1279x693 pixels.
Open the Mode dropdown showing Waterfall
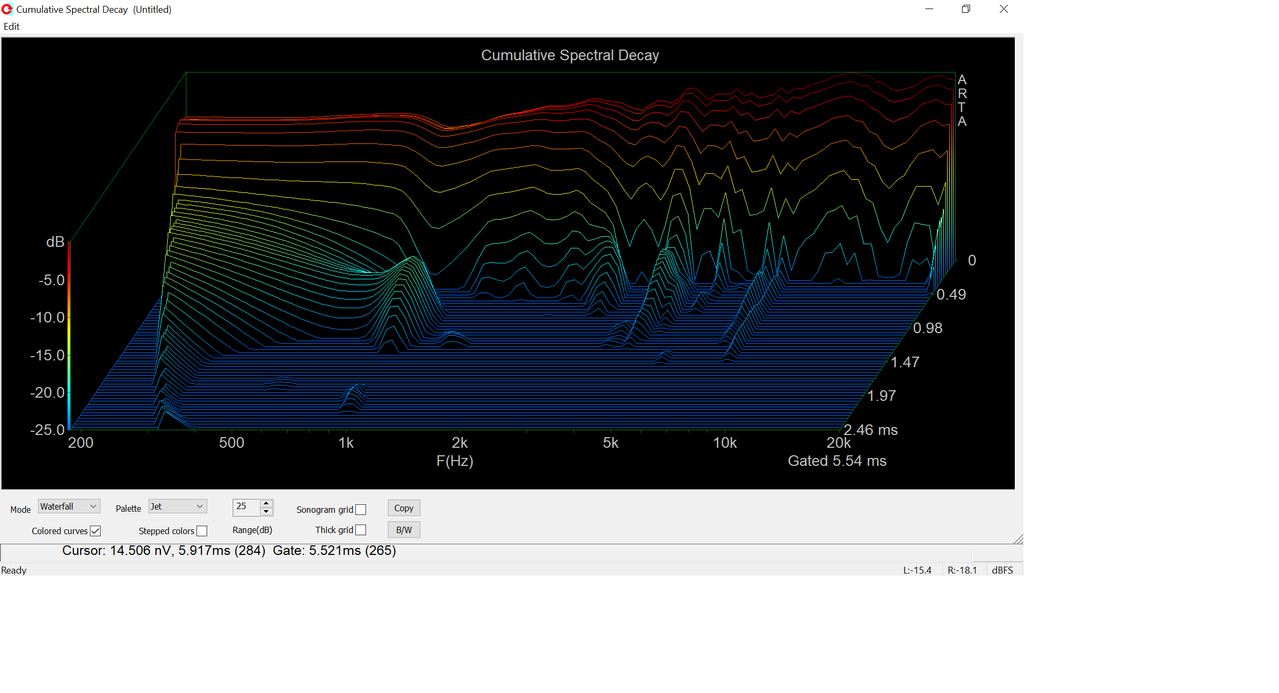click(x=68, y=507)
